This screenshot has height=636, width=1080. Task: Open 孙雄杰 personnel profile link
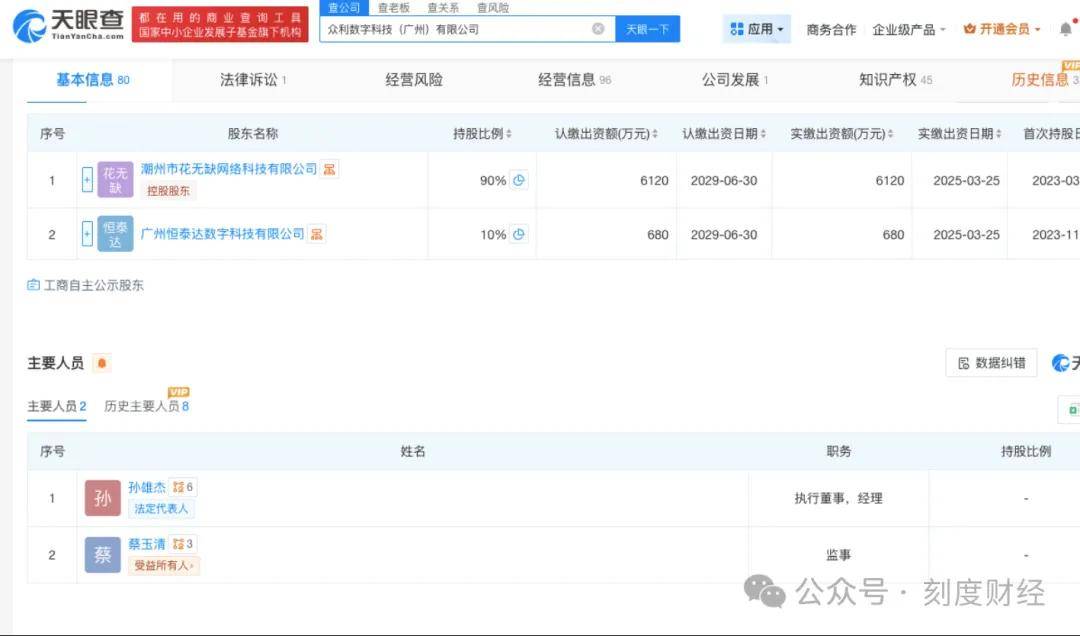pyautogui.click(x=146, y=487)
